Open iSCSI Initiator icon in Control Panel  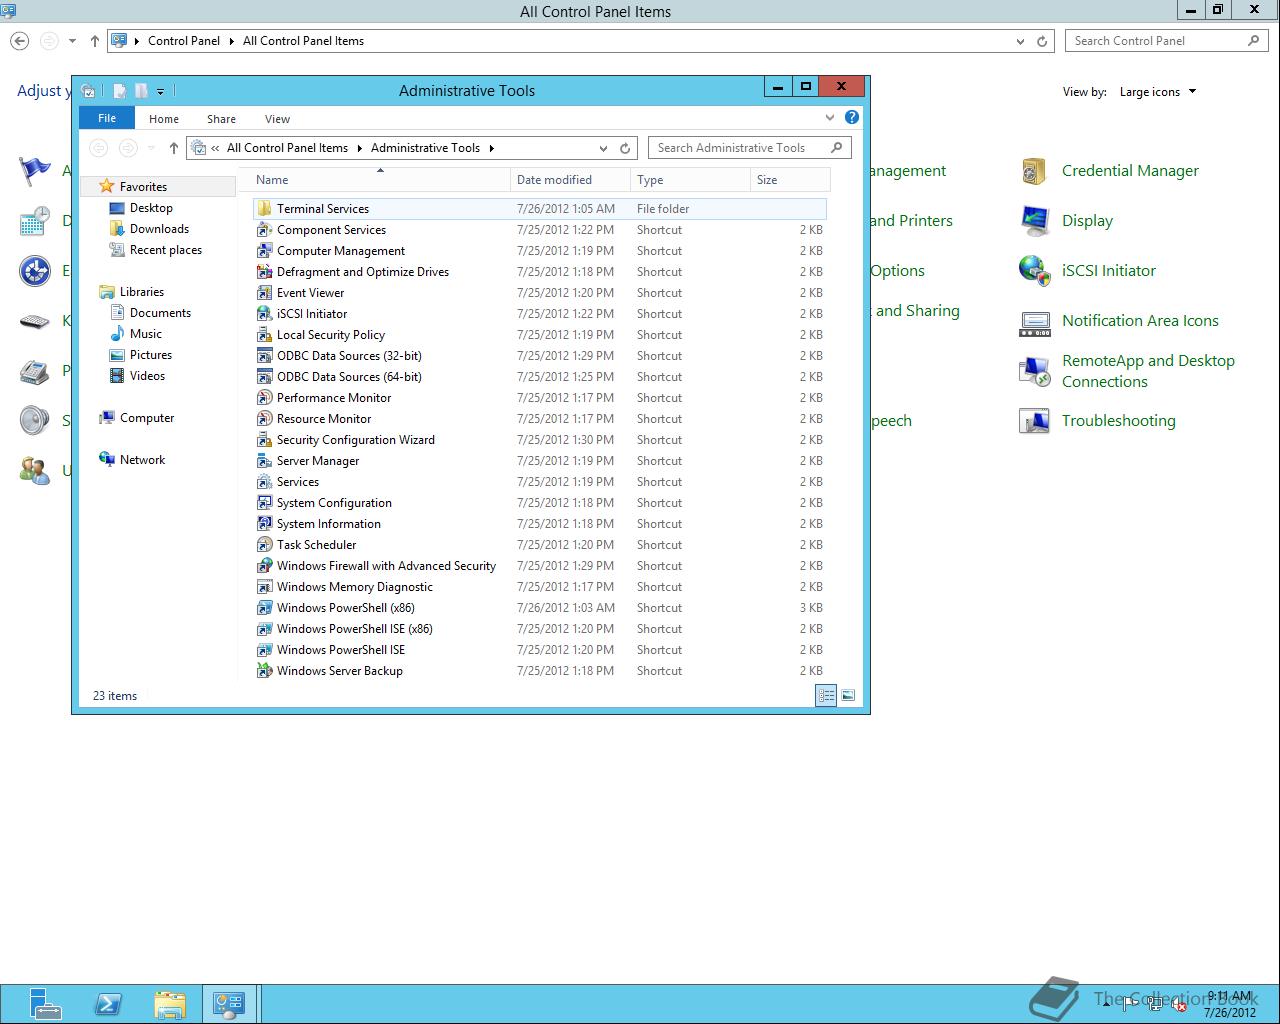point(1034,271)
